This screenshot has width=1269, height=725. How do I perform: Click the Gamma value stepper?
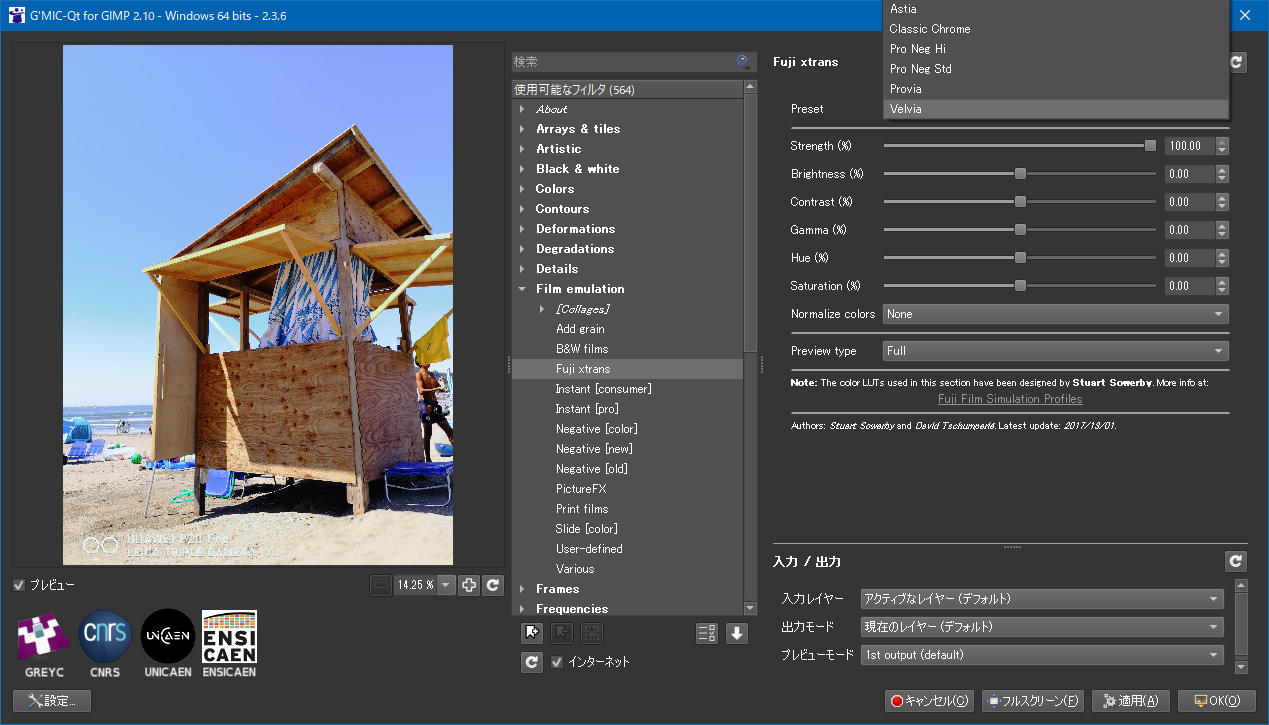[x=1222, y=230]
